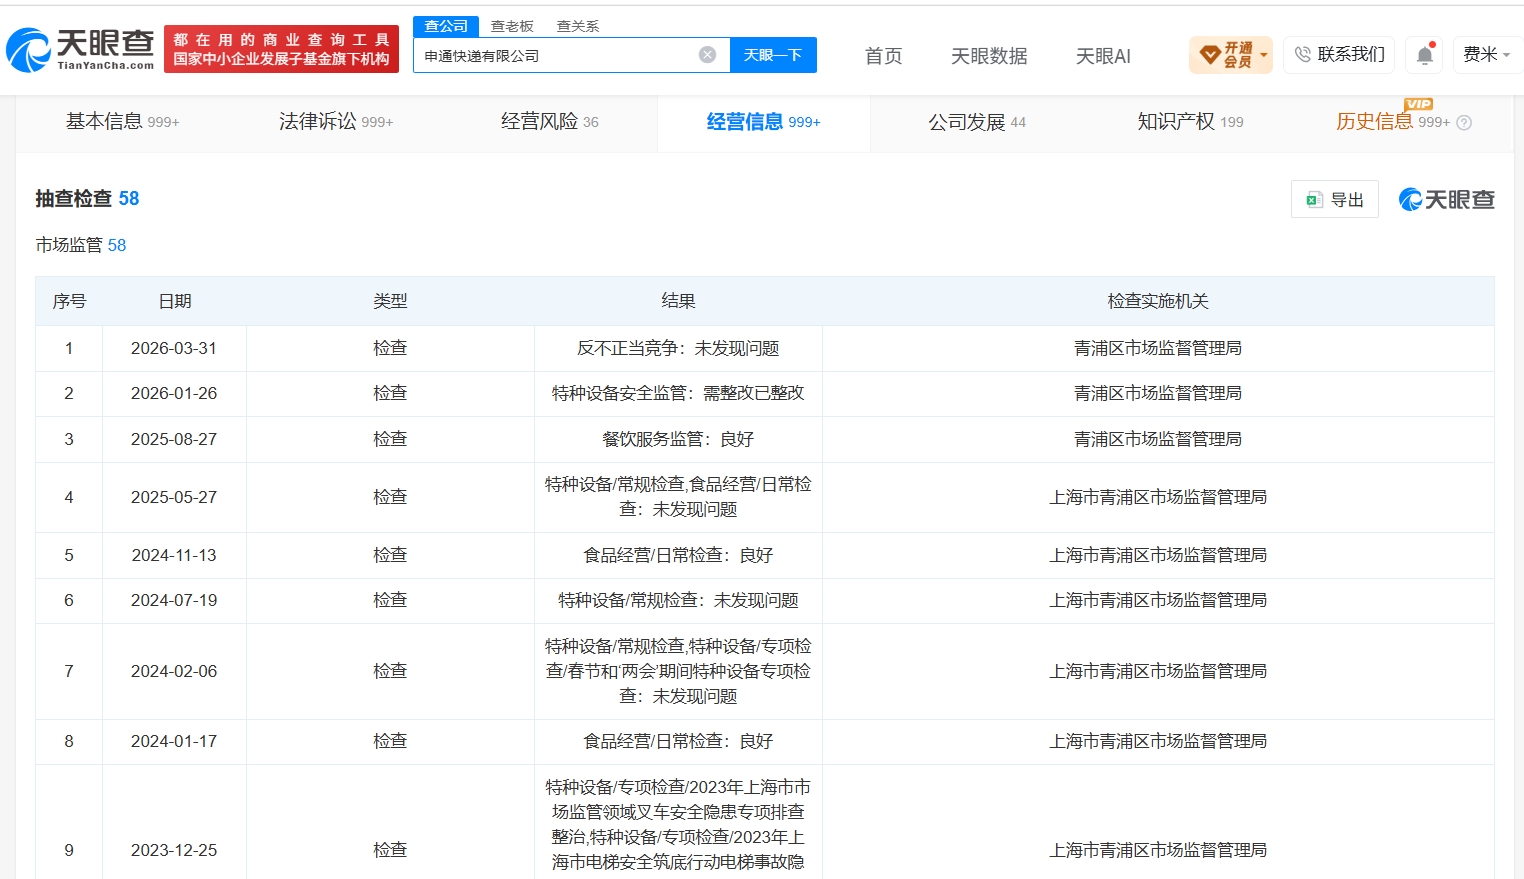1524x879 pixels.
Task: Open the 基本信息 tab
Action: [122, 122]
